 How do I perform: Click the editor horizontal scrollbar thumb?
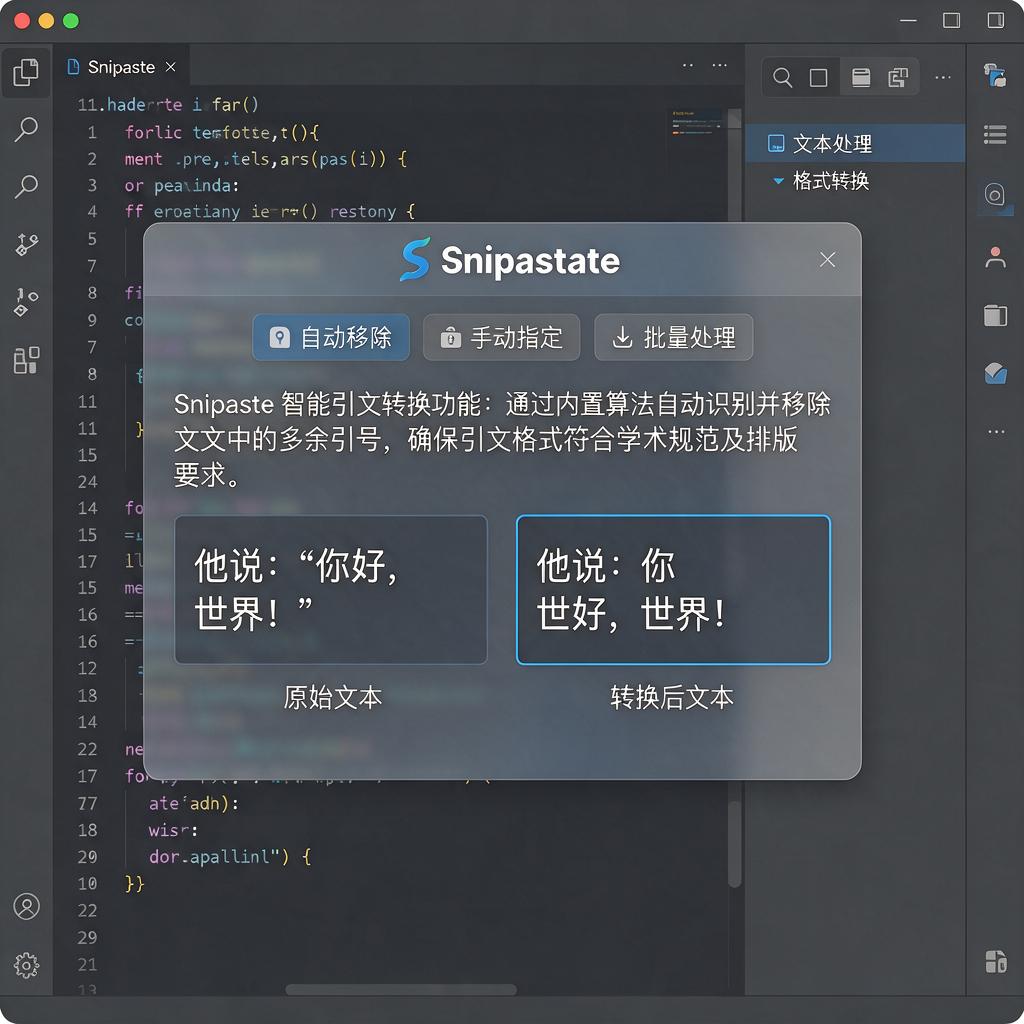(x=401, y=990)
